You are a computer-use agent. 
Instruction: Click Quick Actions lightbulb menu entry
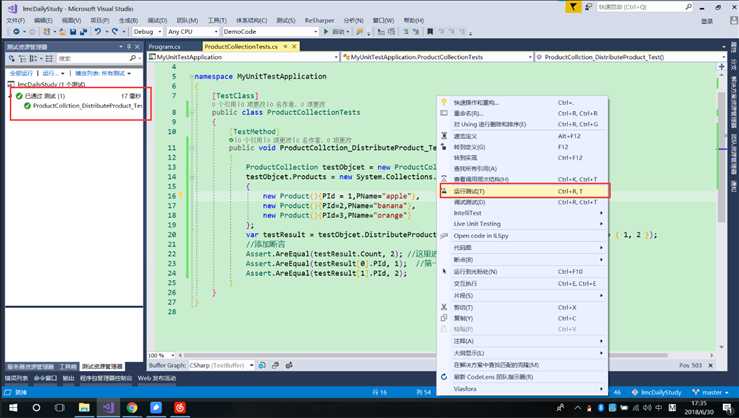(523, 102)
